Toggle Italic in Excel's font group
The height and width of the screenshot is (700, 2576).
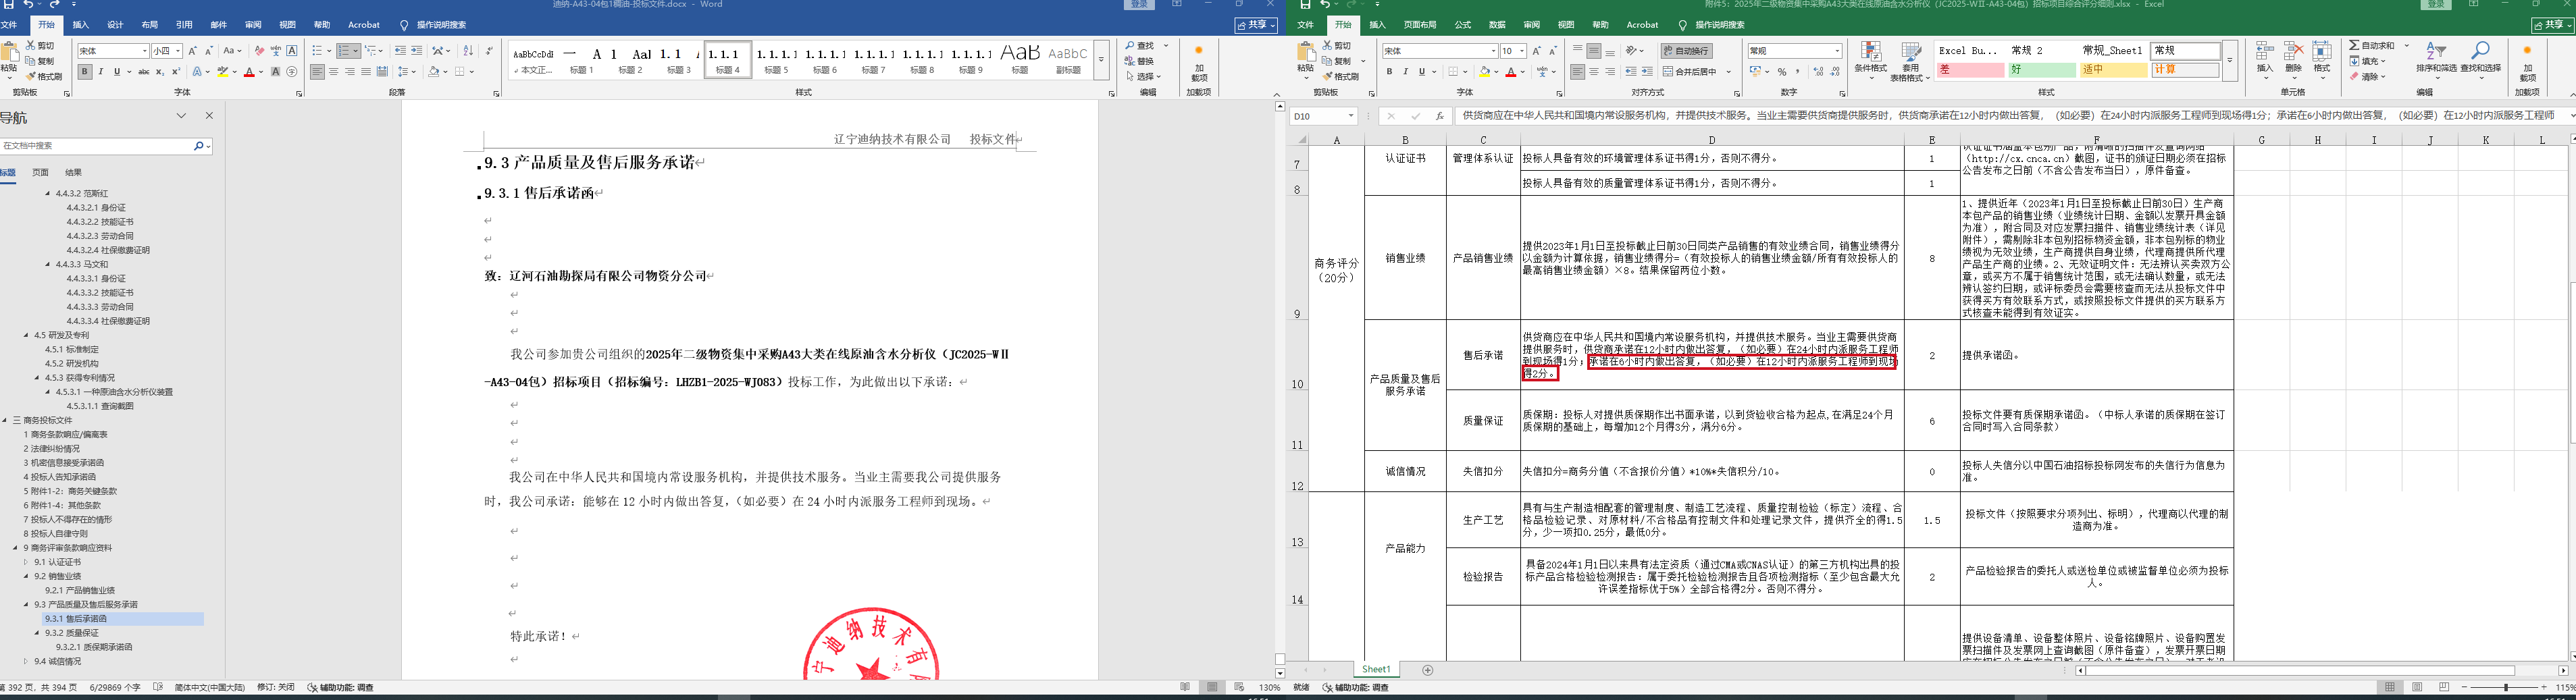coord(1405,72)
